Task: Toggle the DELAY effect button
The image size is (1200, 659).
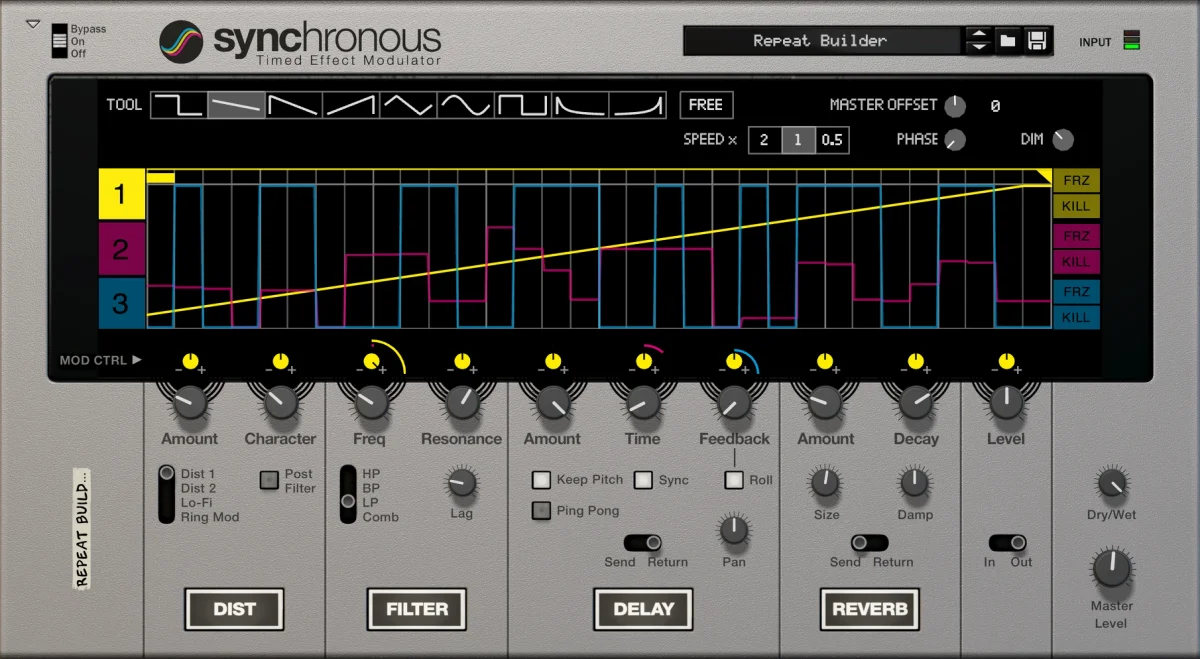Action: pyautogui.click(x=643, y=609)
